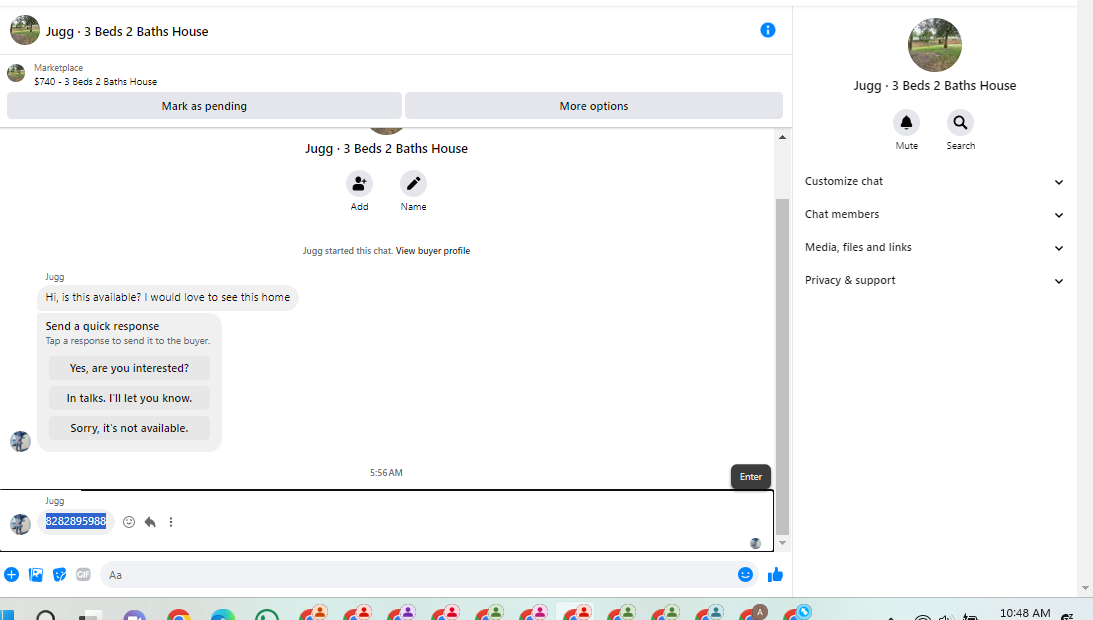Click the seen-by tiny avatar under the message
The width and height of the screenshot is (1093, 620).
point(755,543)
